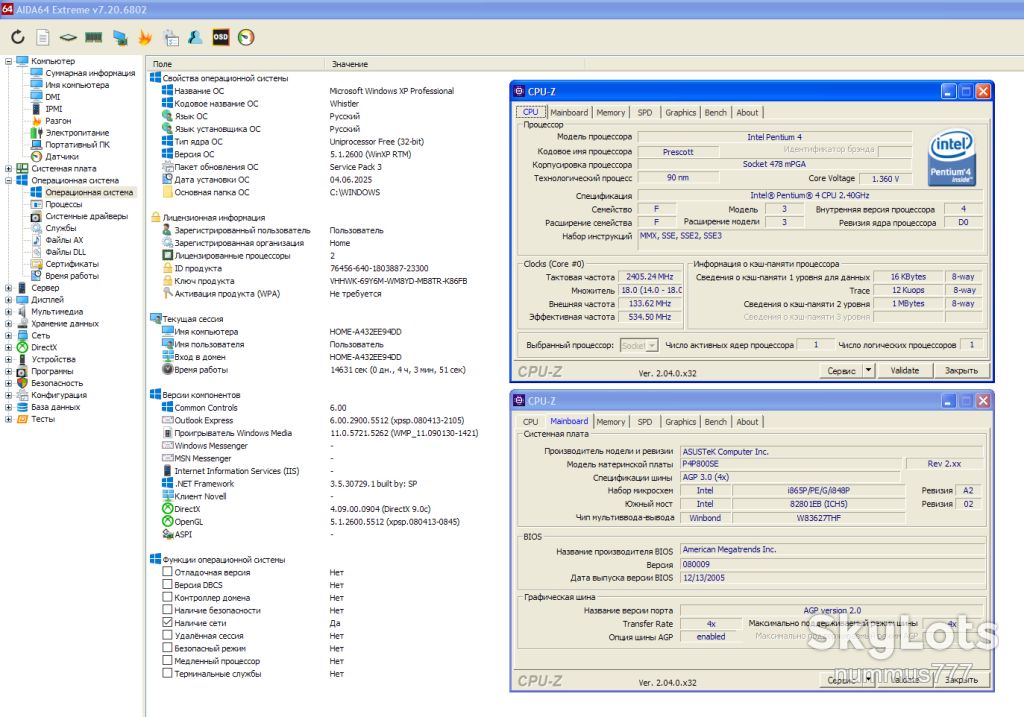Screen dimensions: 1024x717
Task: Open About tab in mainboard CPU-Z window
Action: pos(747,422)
